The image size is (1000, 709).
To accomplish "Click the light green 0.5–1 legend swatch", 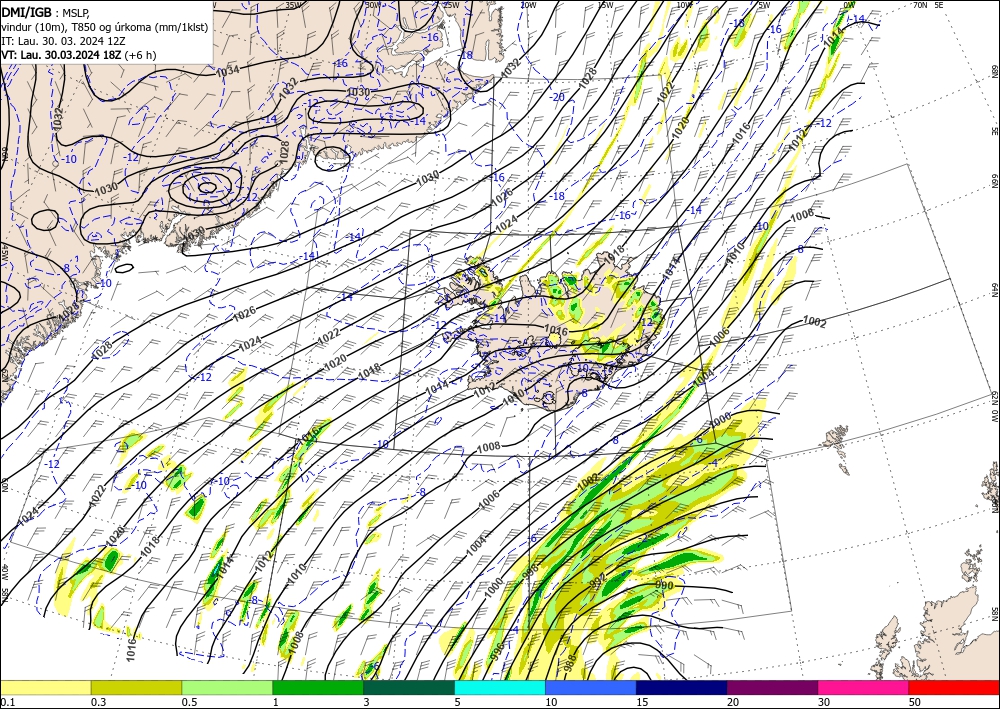I will point(227,687).
